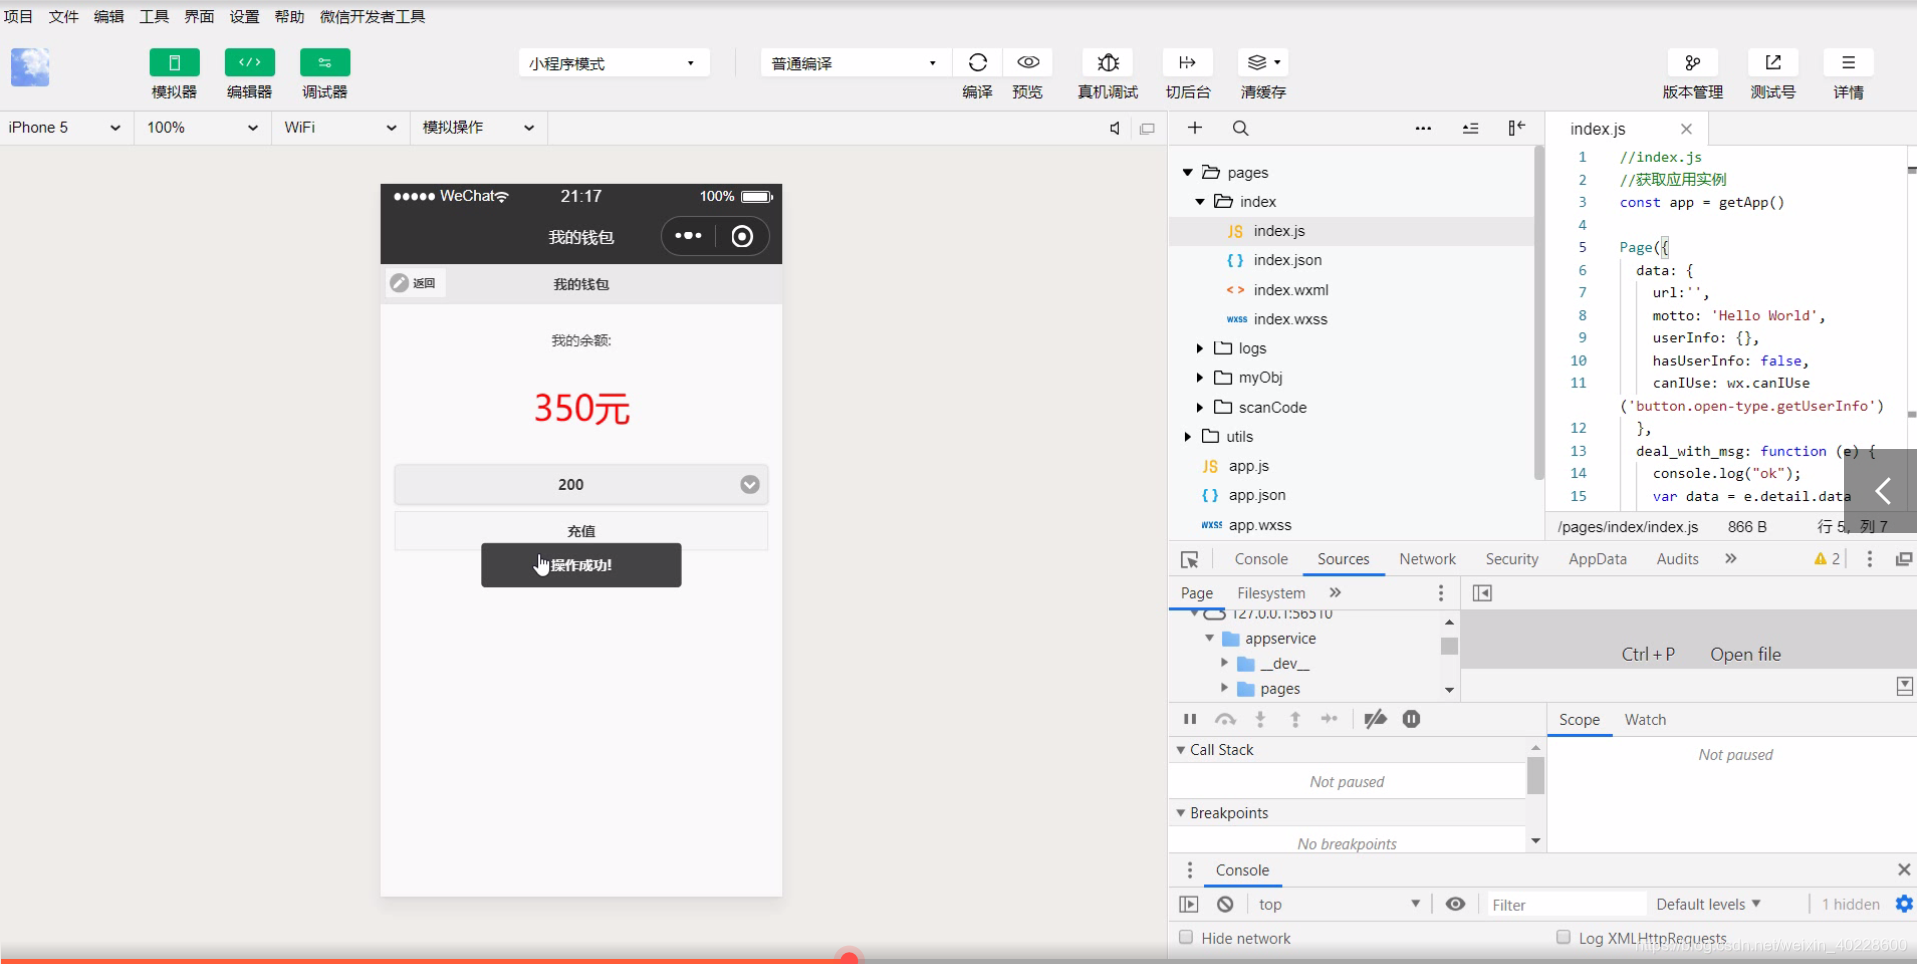Open console settings gear icon

point(1904,904)
